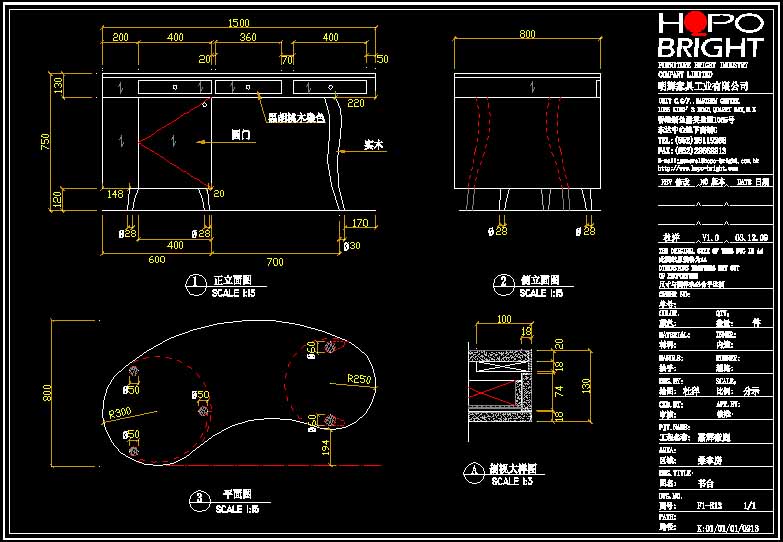Select the 170 dimension at the right foot
This screenshot has height=542, width=783.
click(x=360, y=223)
